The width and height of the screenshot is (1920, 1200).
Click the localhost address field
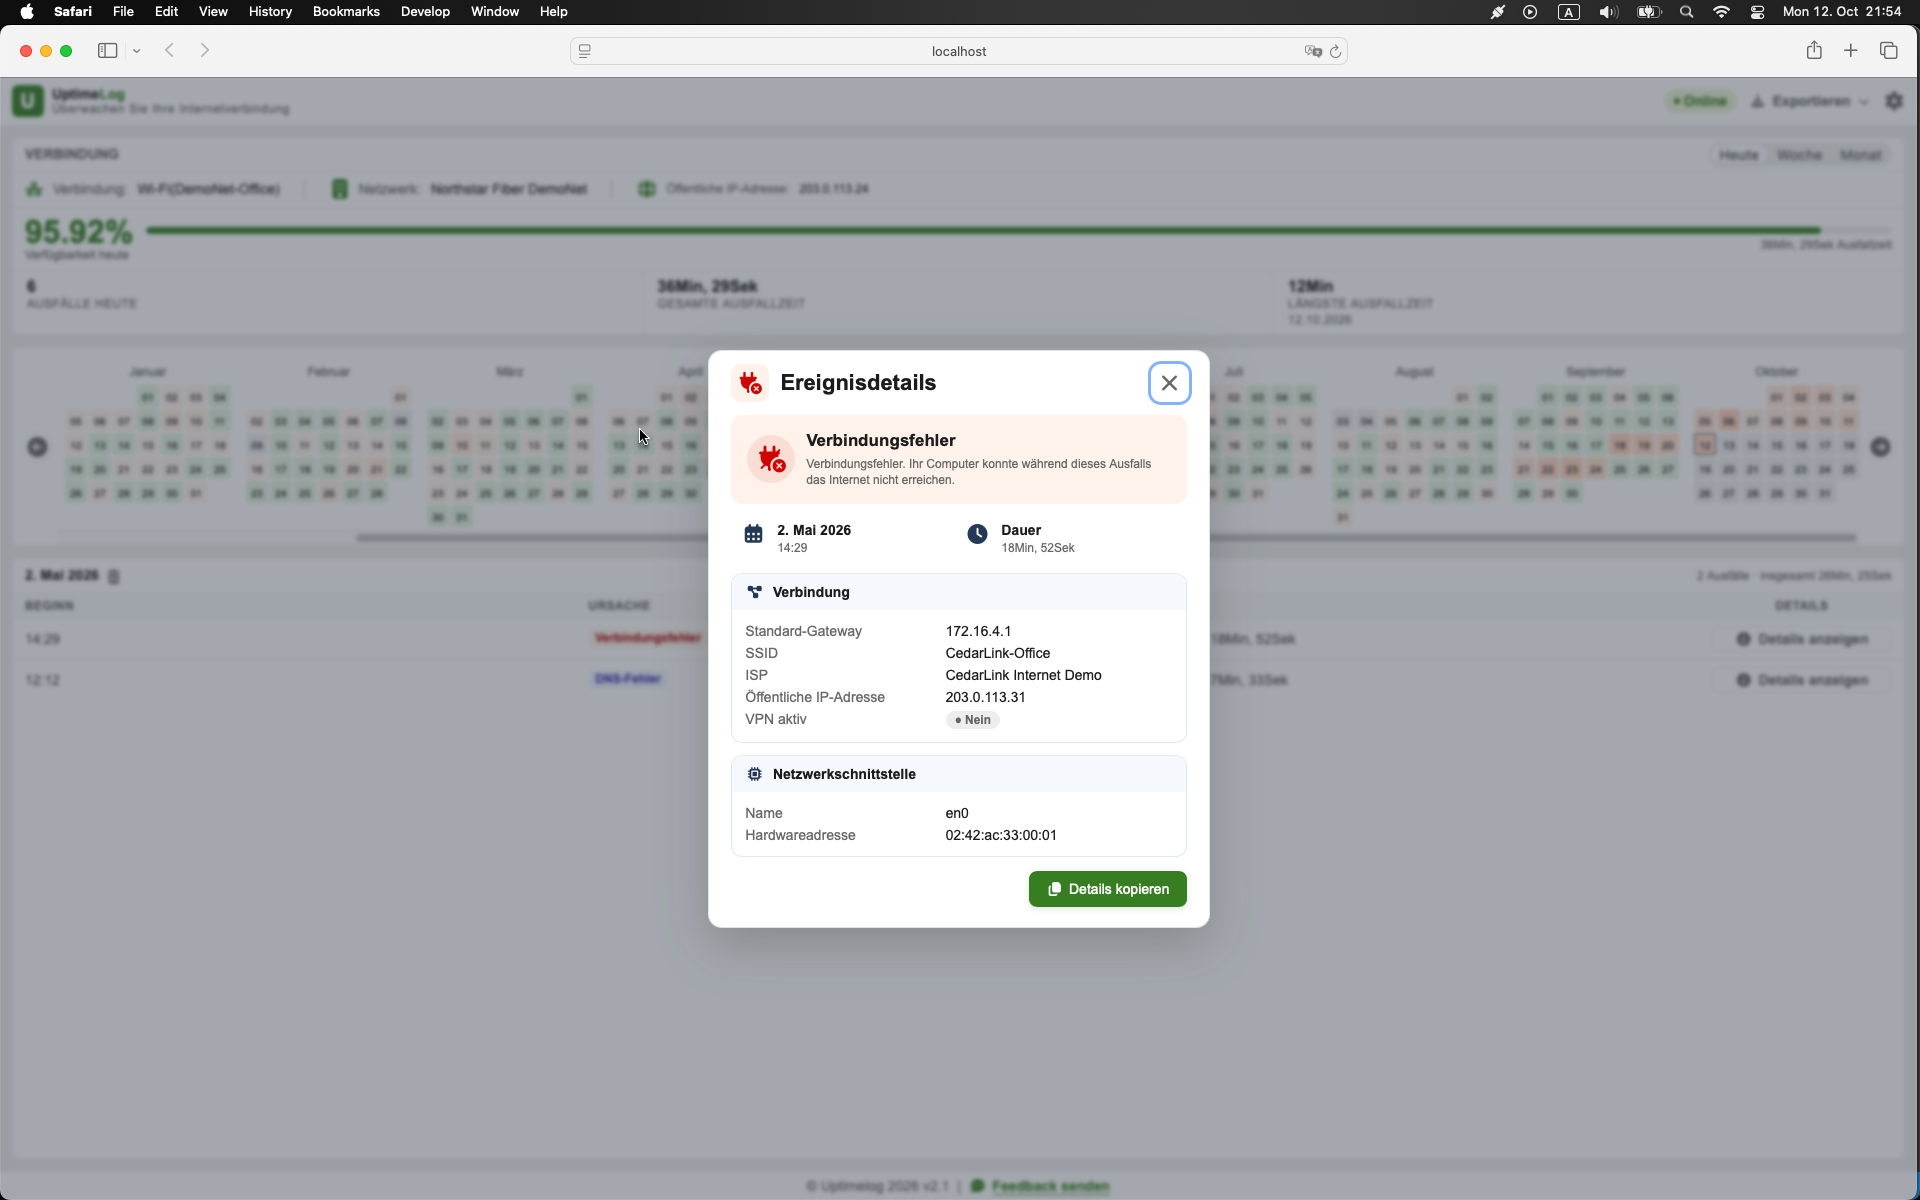coord(959,51)
